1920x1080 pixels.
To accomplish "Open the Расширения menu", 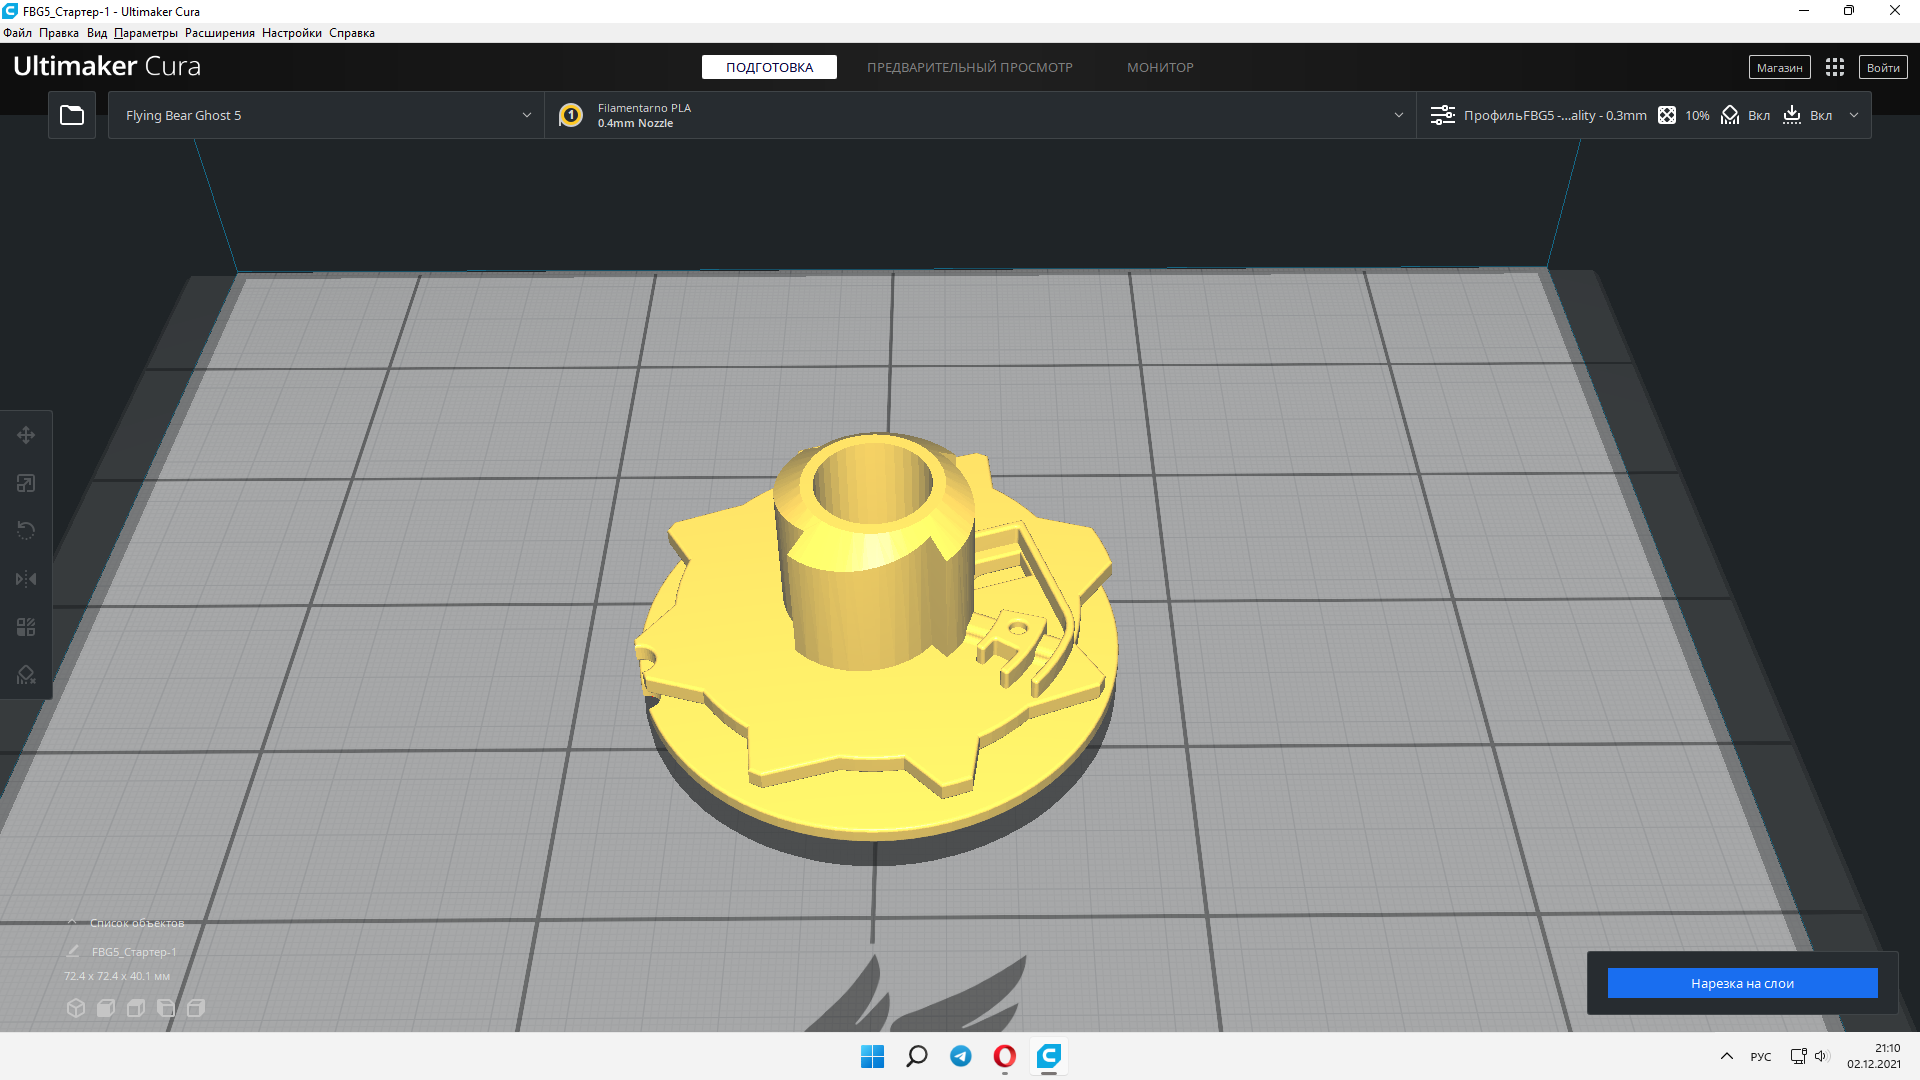I will (x=219, y=33).
